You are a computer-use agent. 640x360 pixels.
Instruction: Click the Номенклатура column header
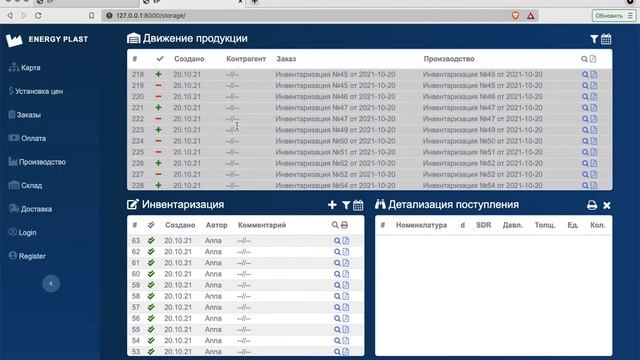421,225
